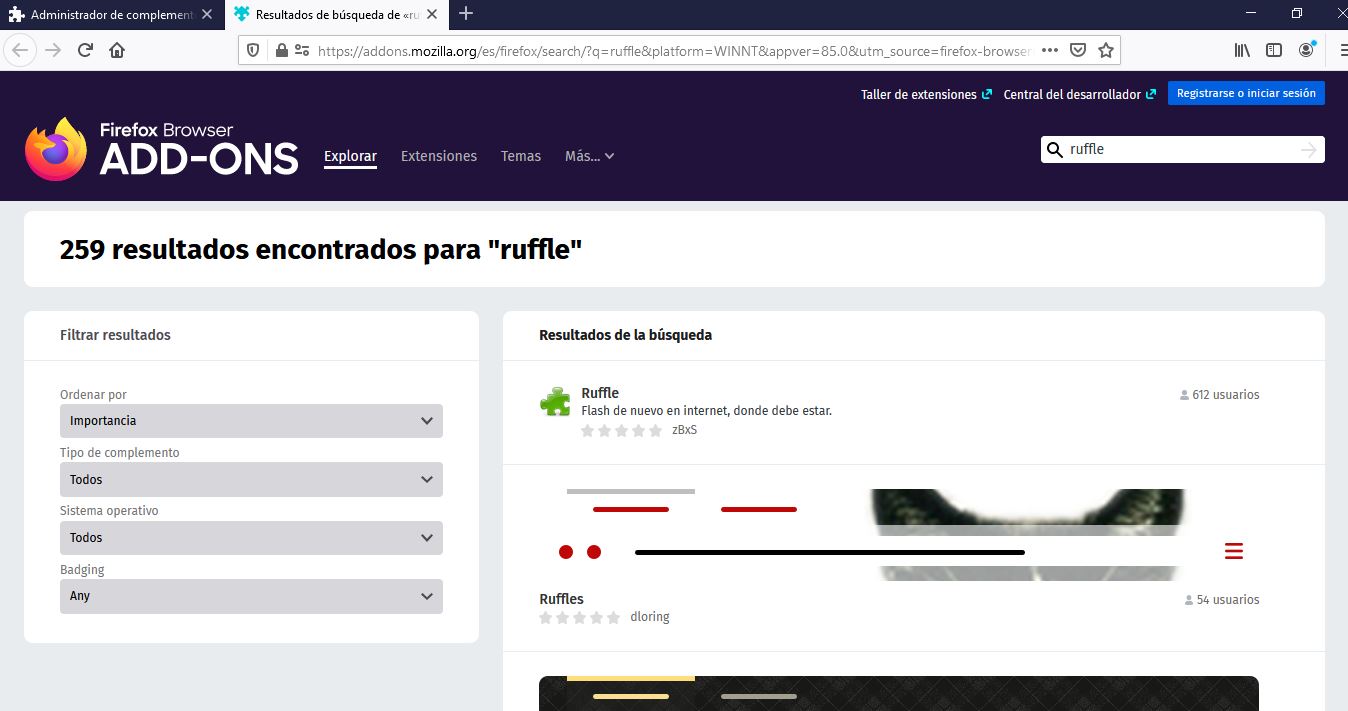
Task: Click the browser address bar URL
Action: (x=674, y=50)
